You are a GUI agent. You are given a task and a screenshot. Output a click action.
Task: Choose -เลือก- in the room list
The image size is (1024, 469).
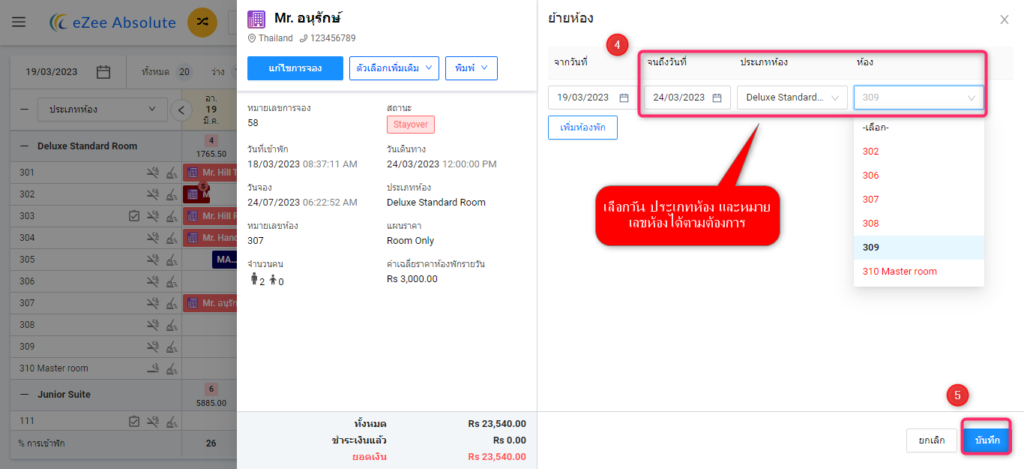[919, 127]
